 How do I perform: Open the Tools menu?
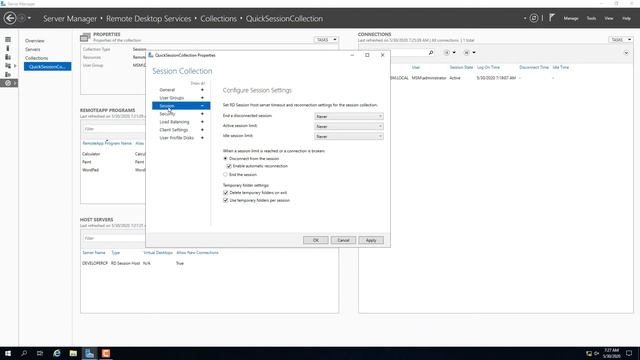(x=591, y=18)
